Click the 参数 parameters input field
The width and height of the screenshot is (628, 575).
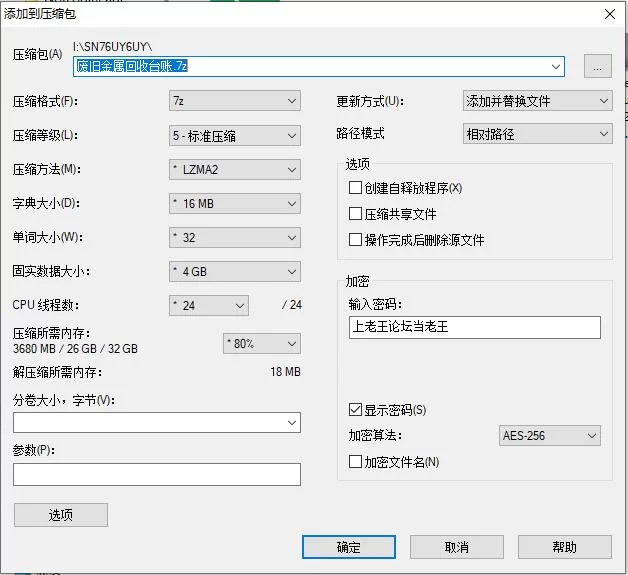[x=157, y=474]
